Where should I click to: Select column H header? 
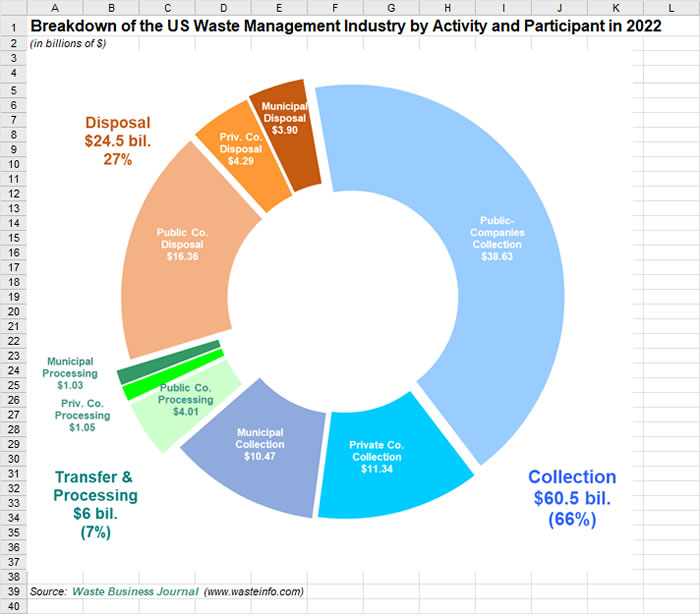(447, 8)
